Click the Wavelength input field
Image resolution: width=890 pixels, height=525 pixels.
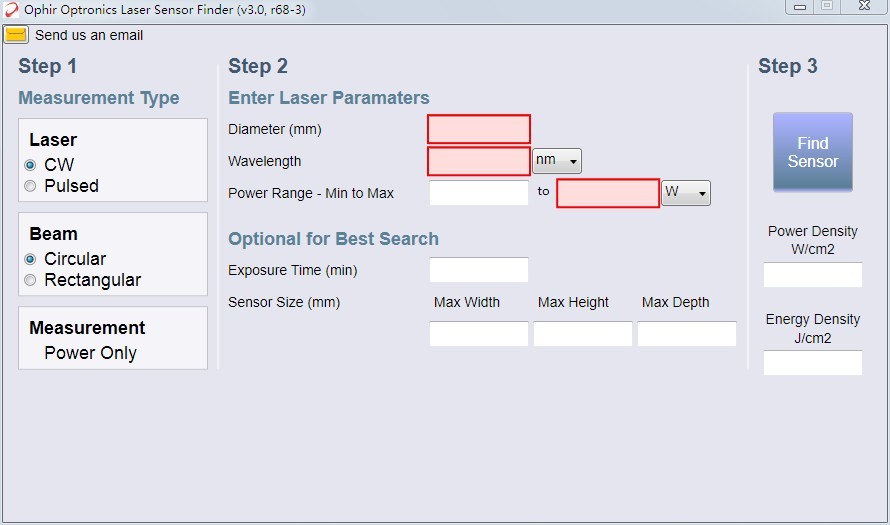tap(479, 161)
